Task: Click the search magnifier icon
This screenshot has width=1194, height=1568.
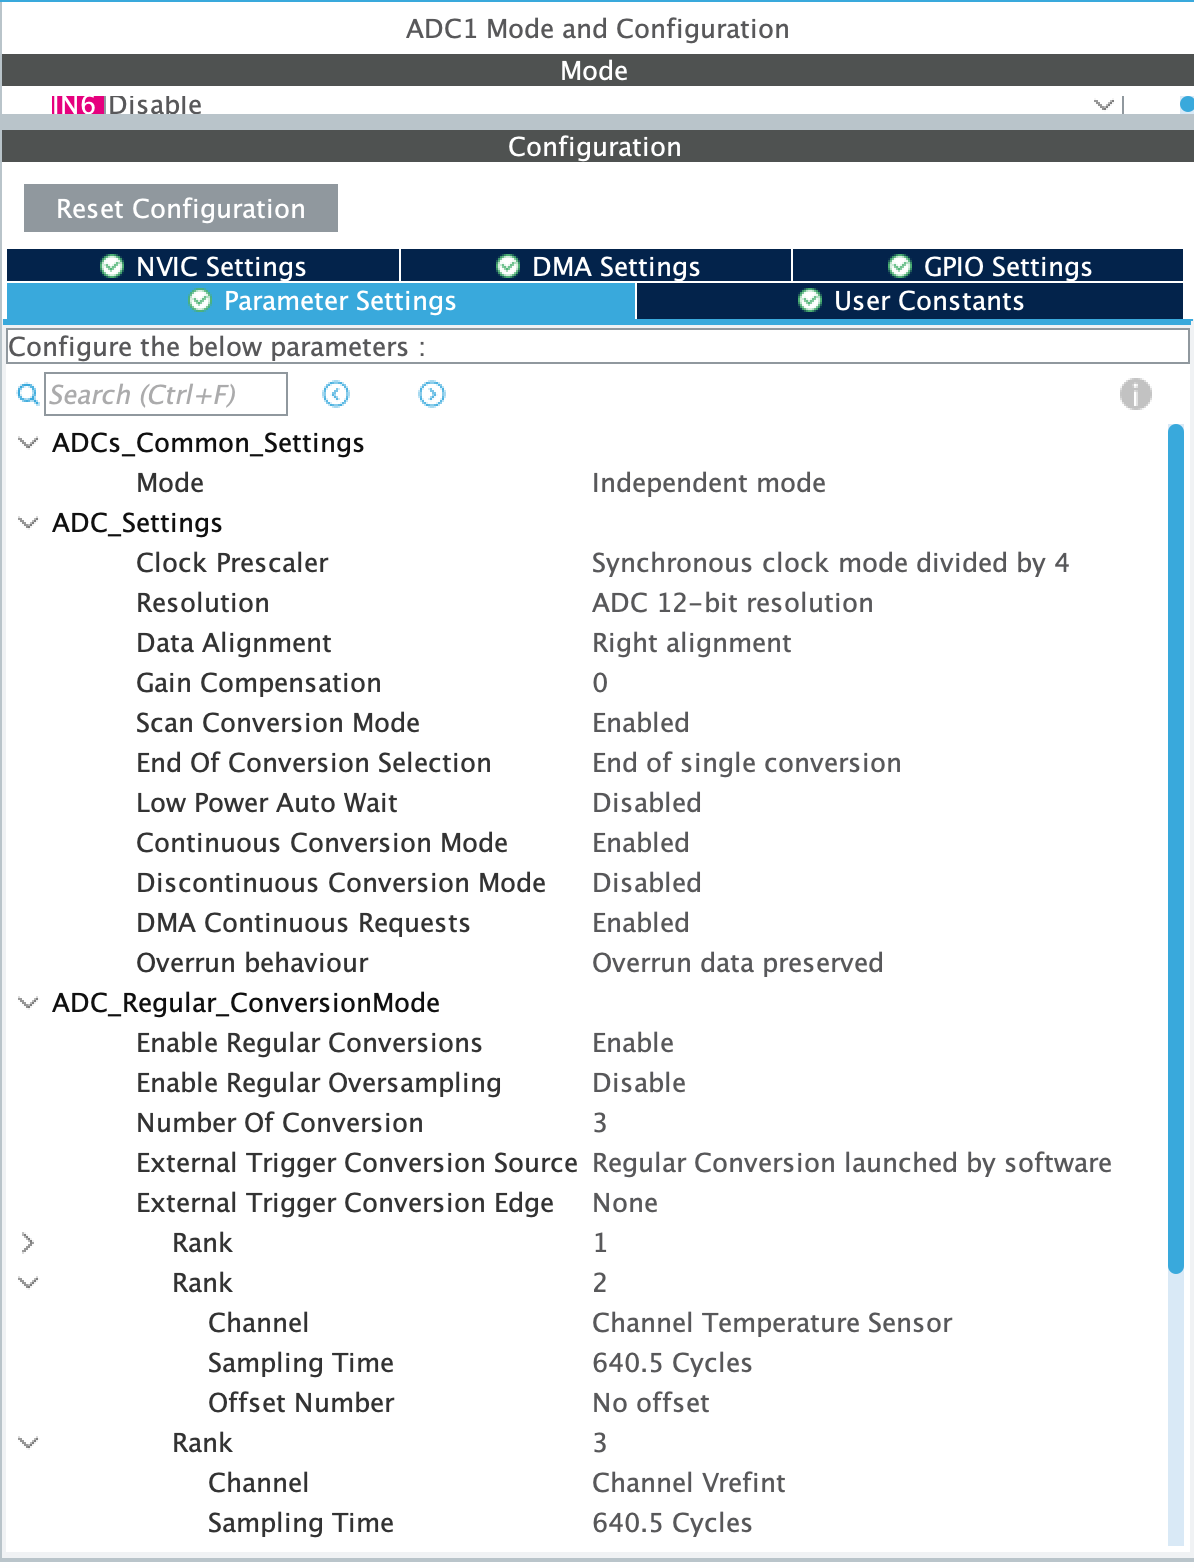Action: pyautogui.click(x=27, y=395)
